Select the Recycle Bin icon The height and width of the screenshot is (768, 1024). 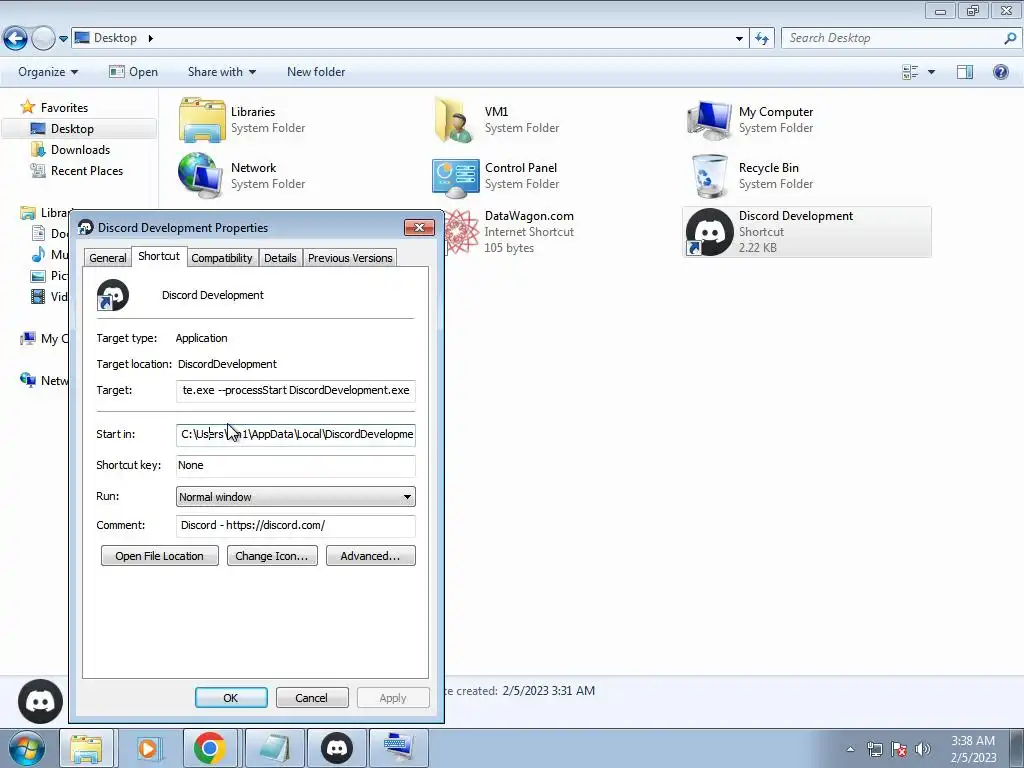point(710,176)
